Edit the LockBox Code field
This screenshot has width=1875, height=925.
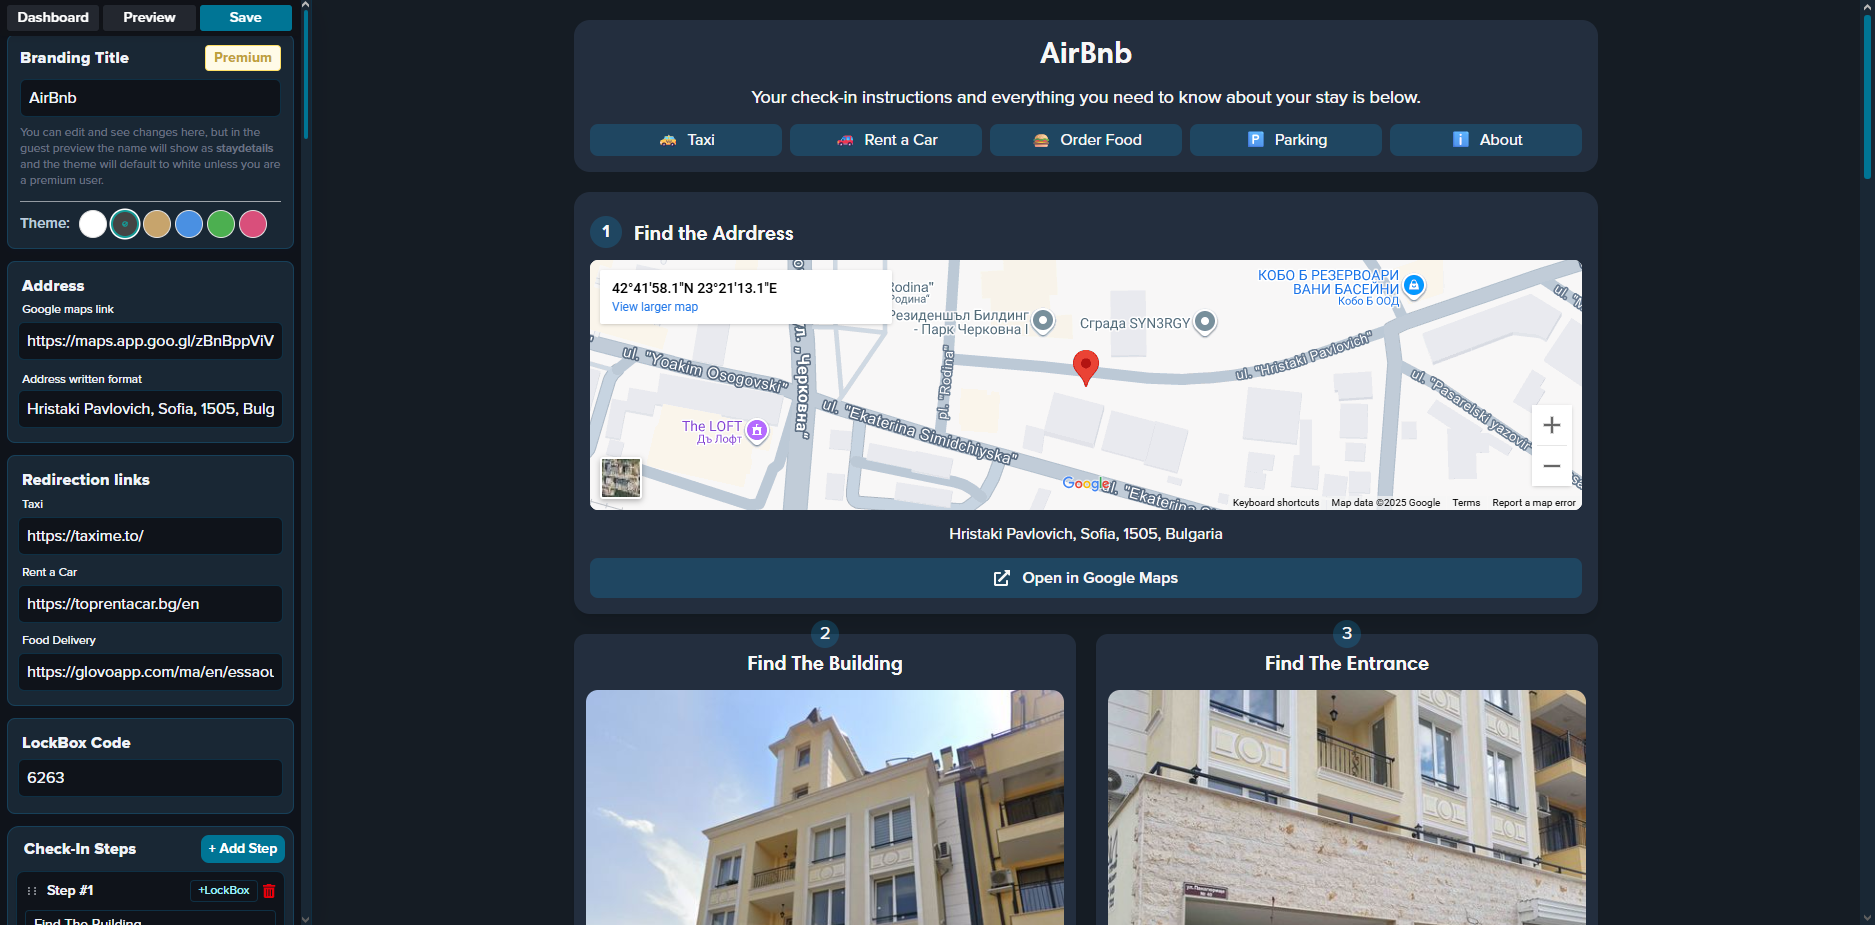click(150, 778)
